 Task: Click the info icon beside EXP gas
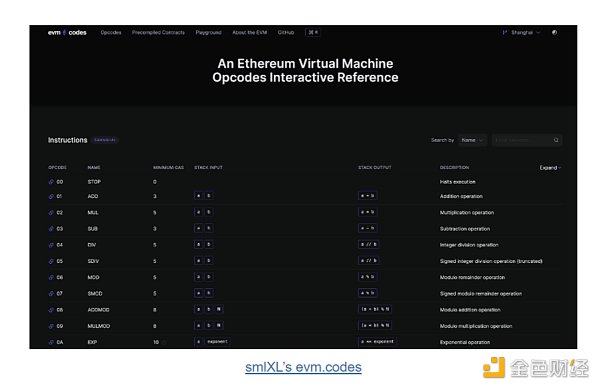pyautogui.click(x=164, y=342)
